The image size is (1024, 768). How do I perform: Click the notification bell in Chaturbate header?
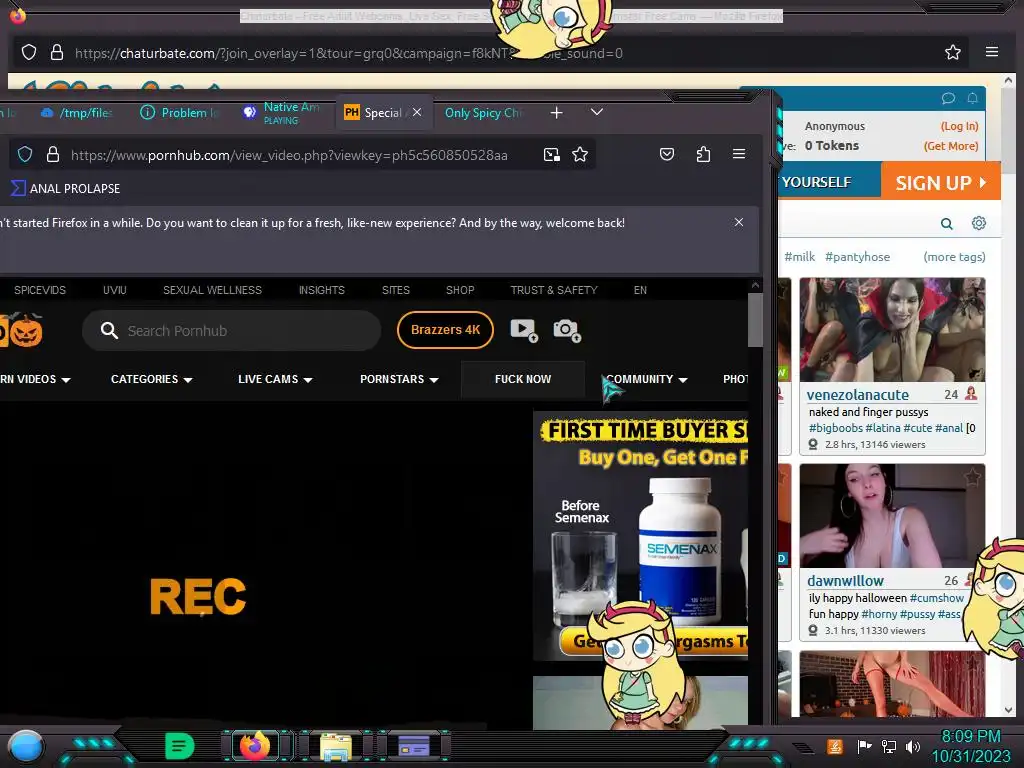click(972, 98)
